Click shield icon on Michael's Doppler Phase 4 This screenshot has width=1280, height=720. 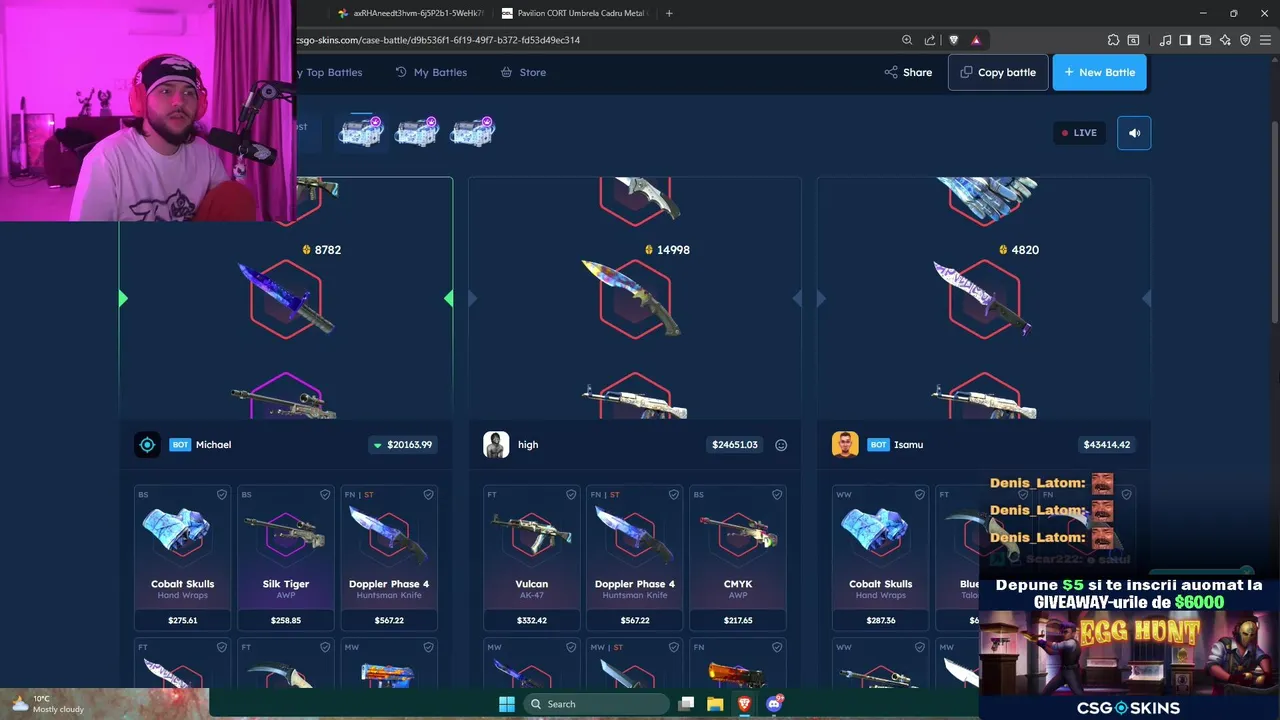pyautogui.click(x=428, y=494)
